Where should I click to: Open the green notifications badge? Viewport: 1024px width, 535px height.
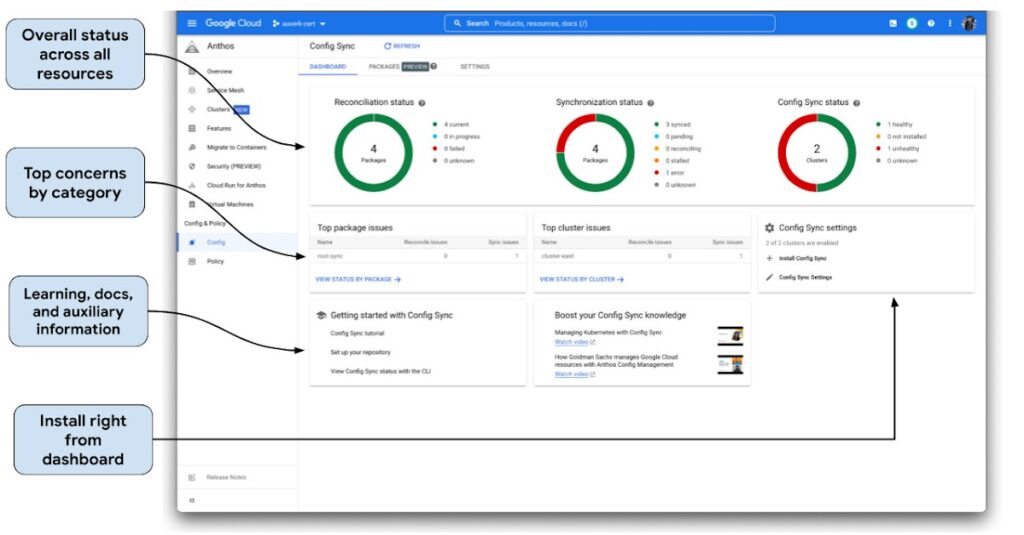912,24
